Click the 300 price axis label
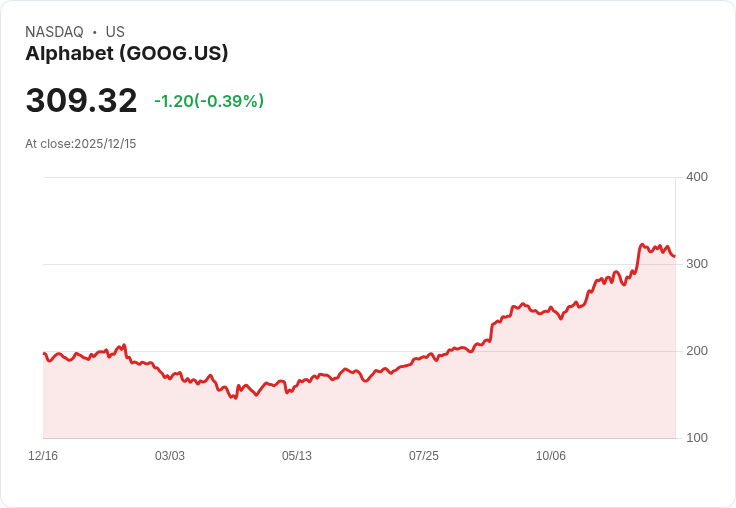The height and width of the screenshot is (508, 736). pyautogui.click(x=697, y=264)
